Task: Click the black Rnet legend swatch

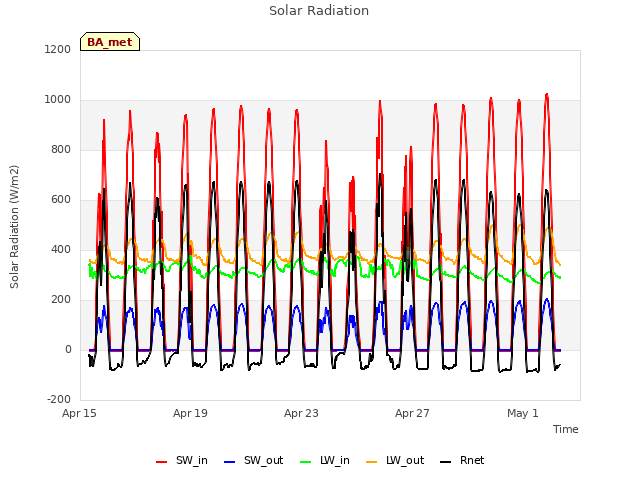Action: point(446,462)
